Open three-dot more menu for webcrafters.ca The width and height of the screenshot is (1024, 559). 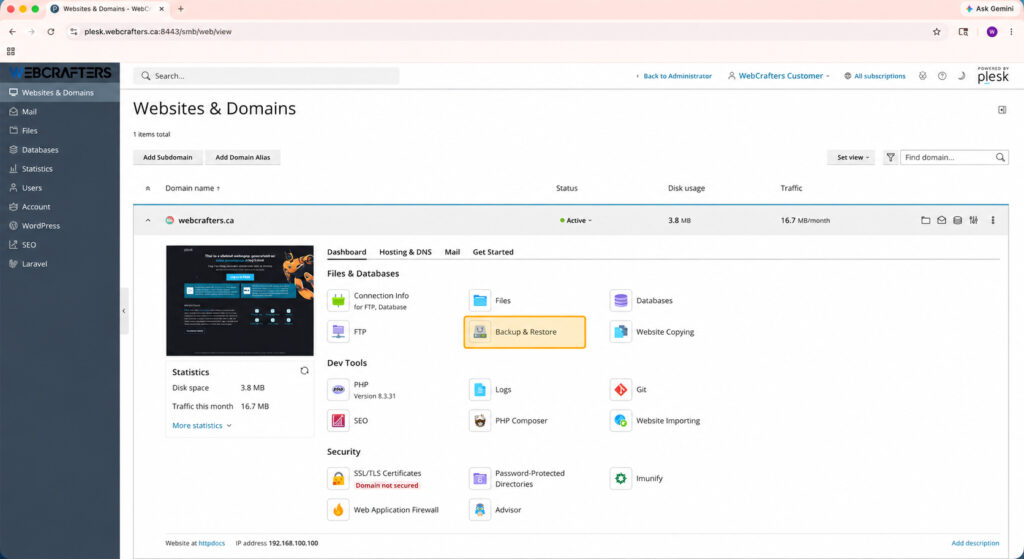(x=993, y=221)
